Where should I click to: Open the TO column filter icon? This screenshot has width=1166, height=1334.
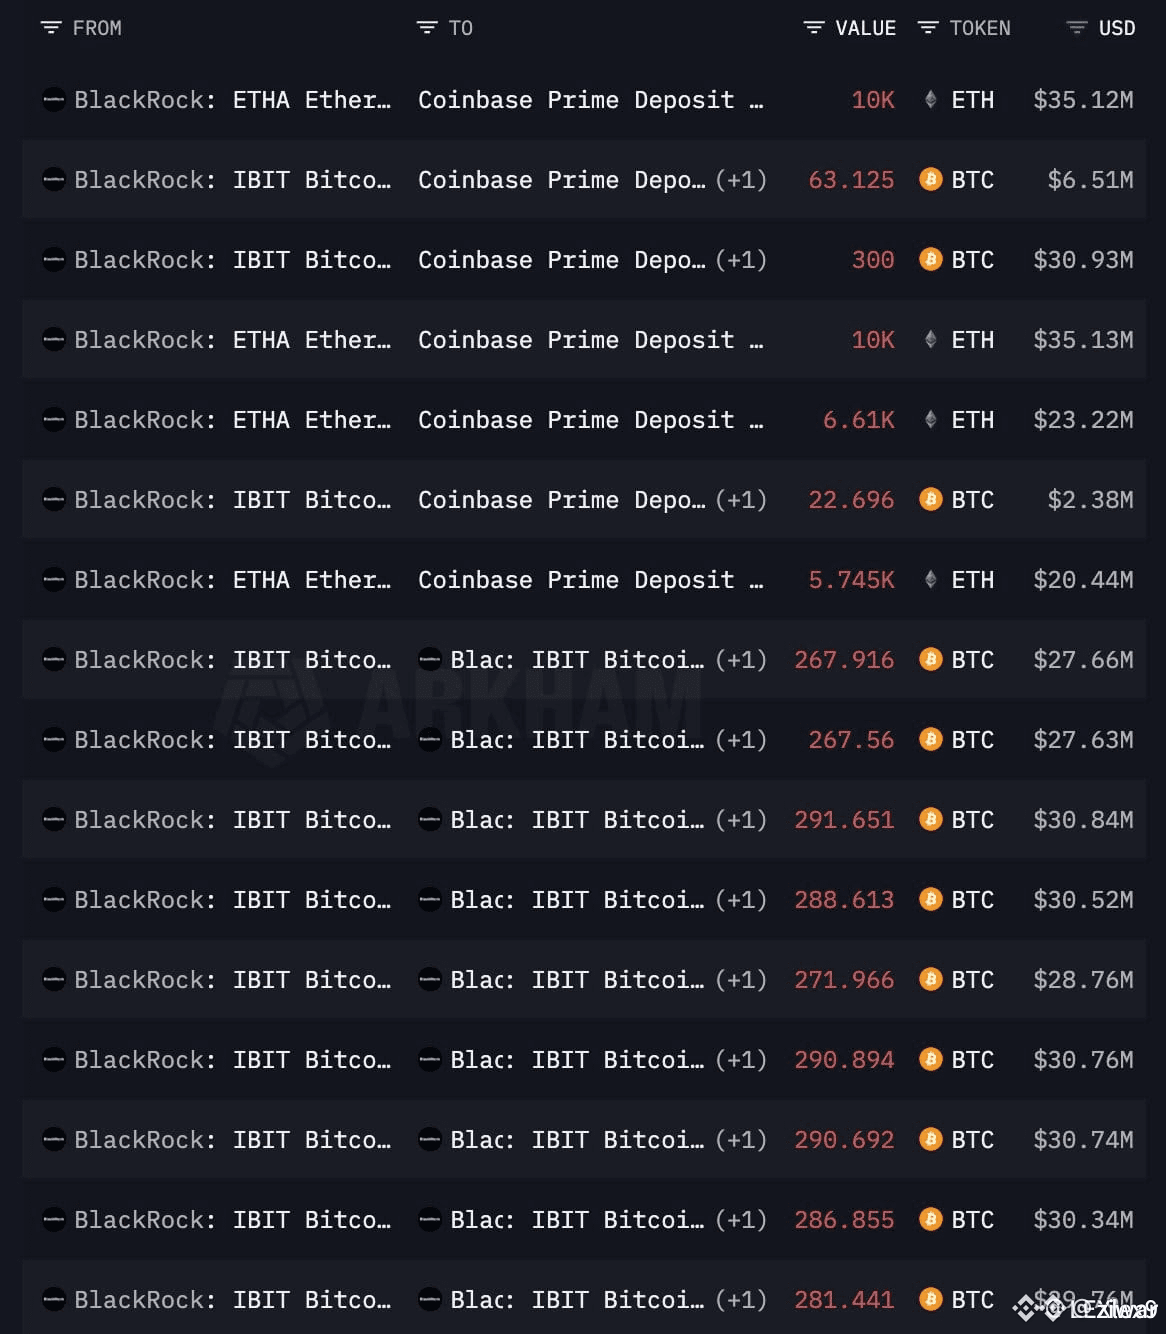point(427,28)
